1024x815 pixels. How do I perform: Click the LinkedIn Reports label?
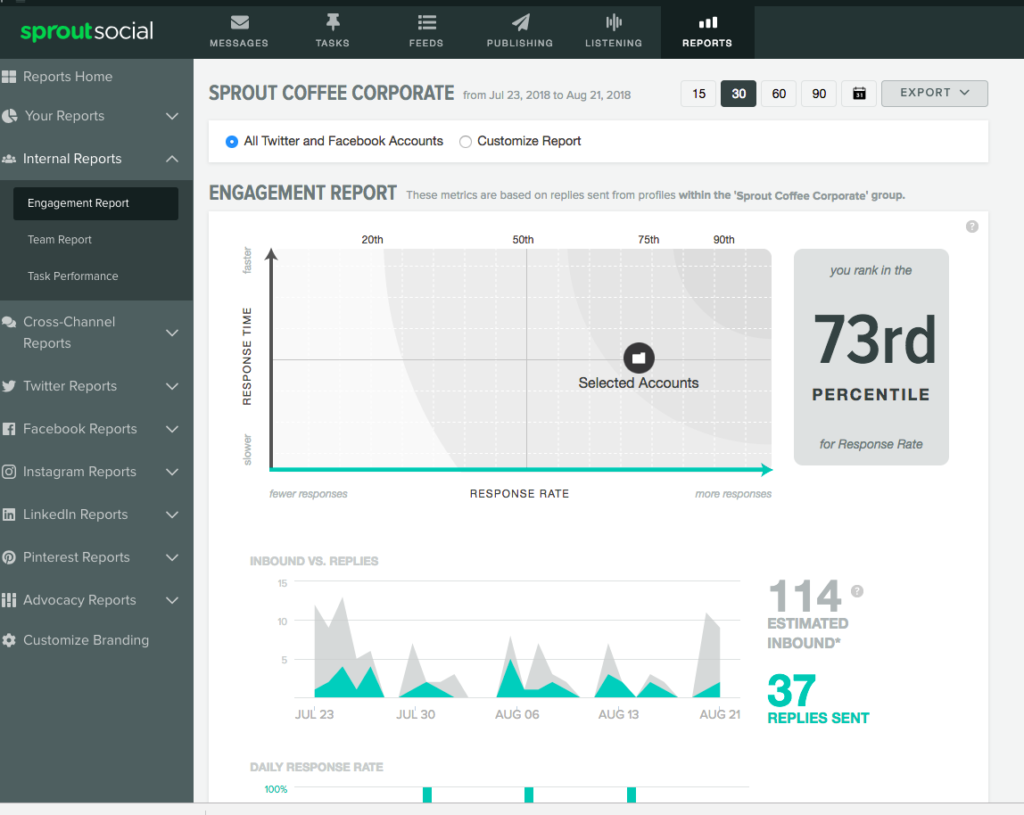[x=75, y=515]
